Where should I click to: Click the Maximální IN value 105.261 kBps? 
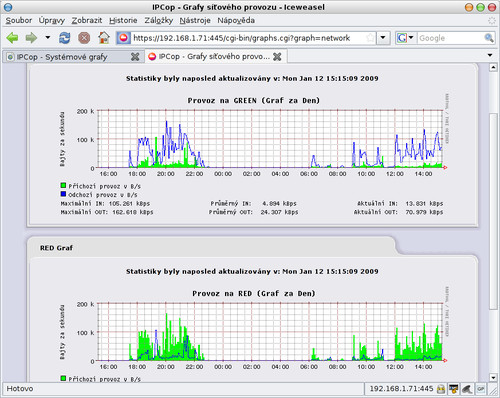(129, 203)
